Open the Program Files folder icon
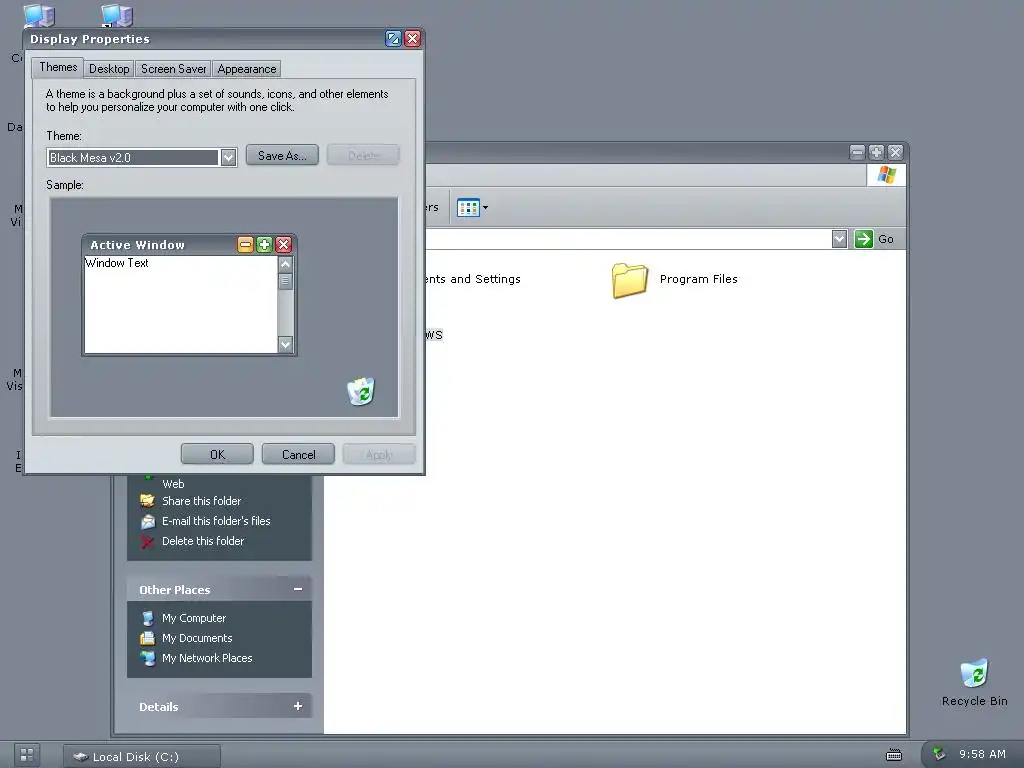The width and height of the screenshot is (1024, 768). tap(630, 280)
